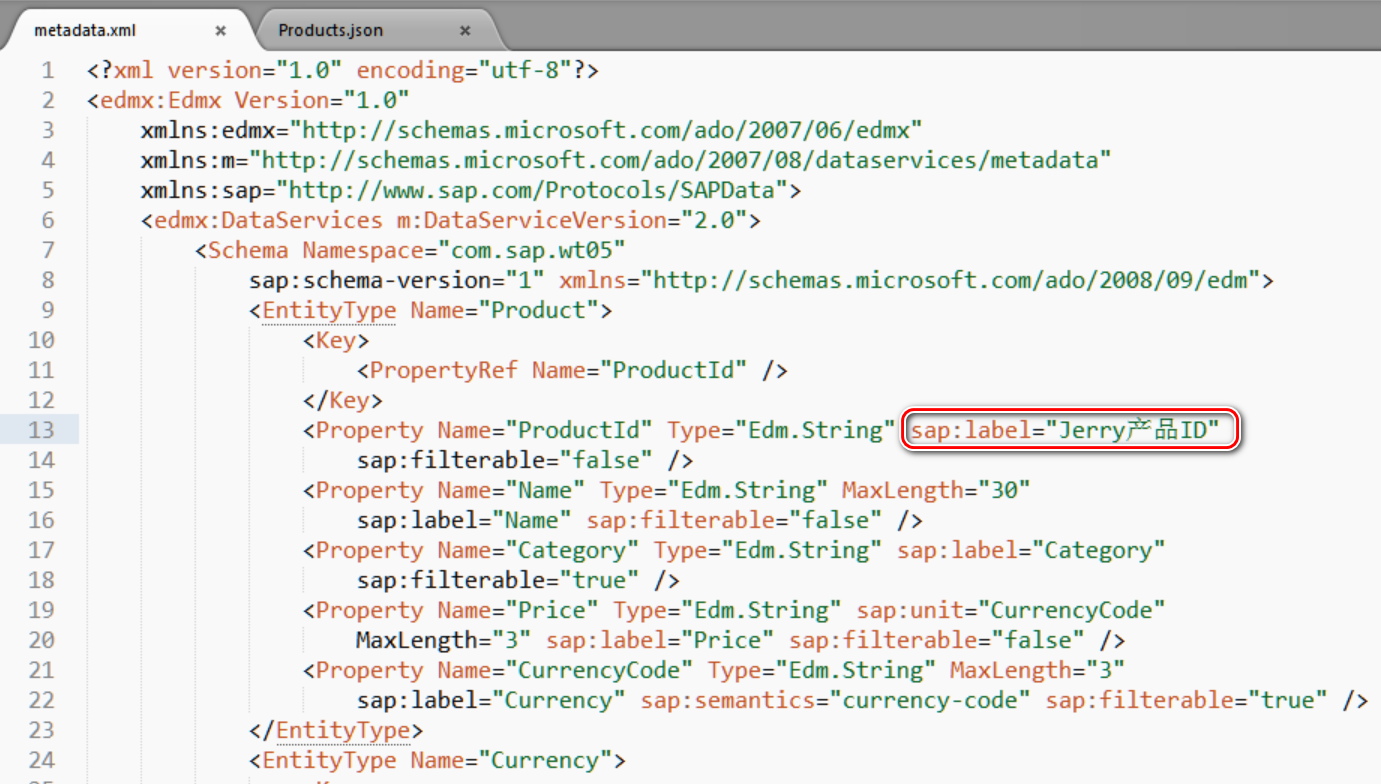Viewport: 1381px width, 784px height.
Task: Click "Currency" entity name on line 24
Action: pos(546,760)
